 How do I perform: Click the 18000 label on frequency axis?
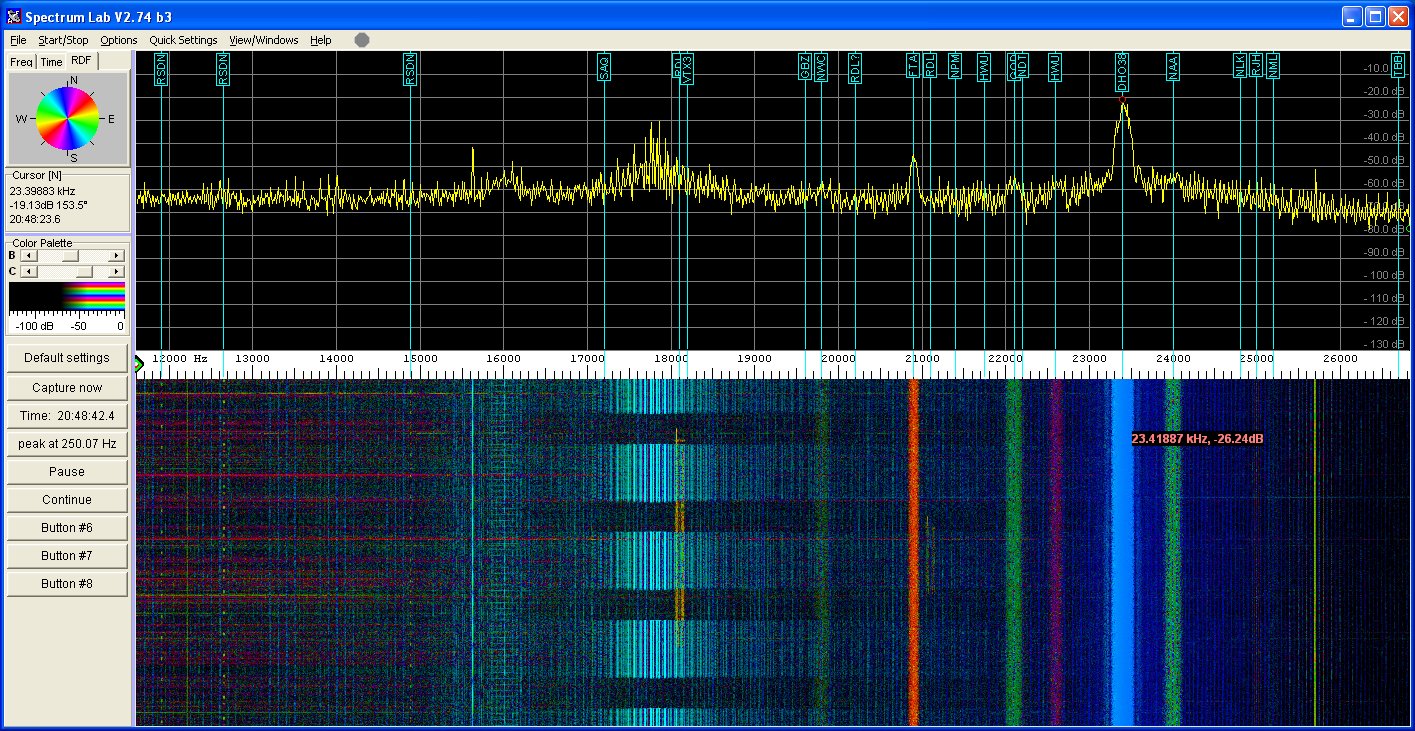point(670,358)
